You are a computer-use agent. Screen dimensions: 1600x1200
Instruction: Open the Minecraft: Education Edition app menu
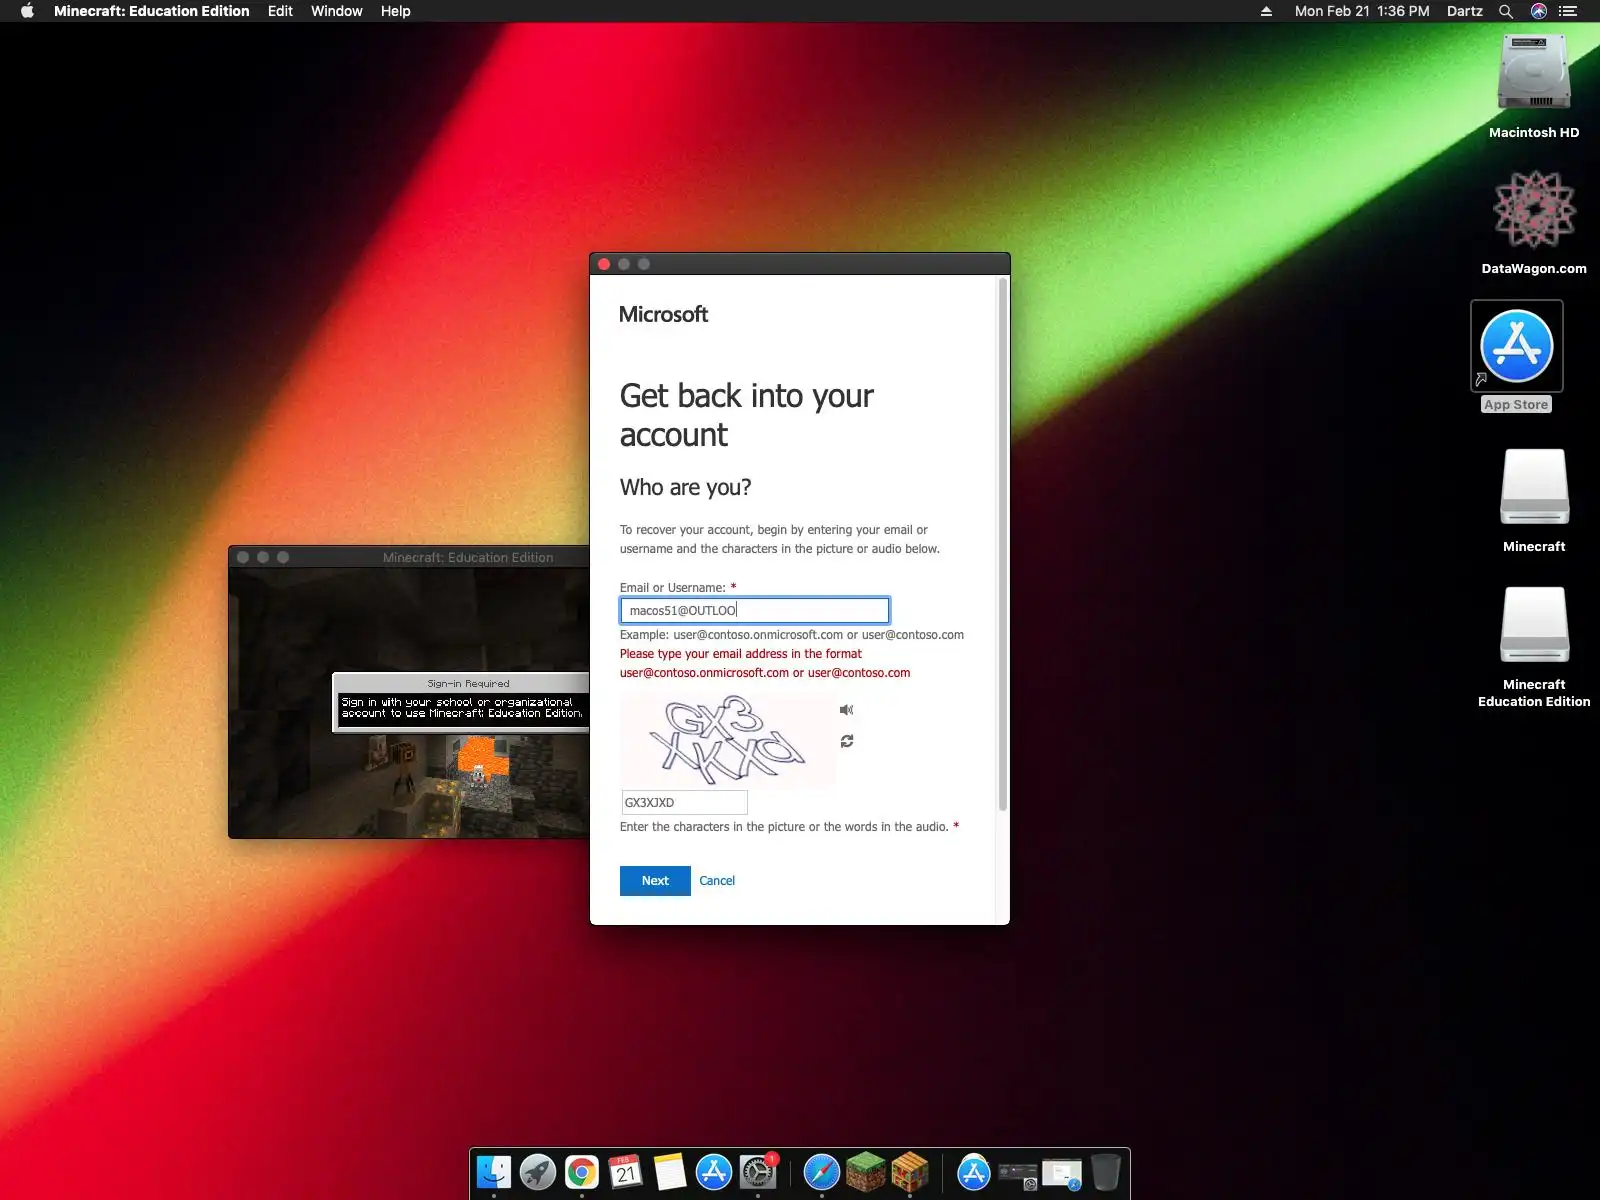151,11
